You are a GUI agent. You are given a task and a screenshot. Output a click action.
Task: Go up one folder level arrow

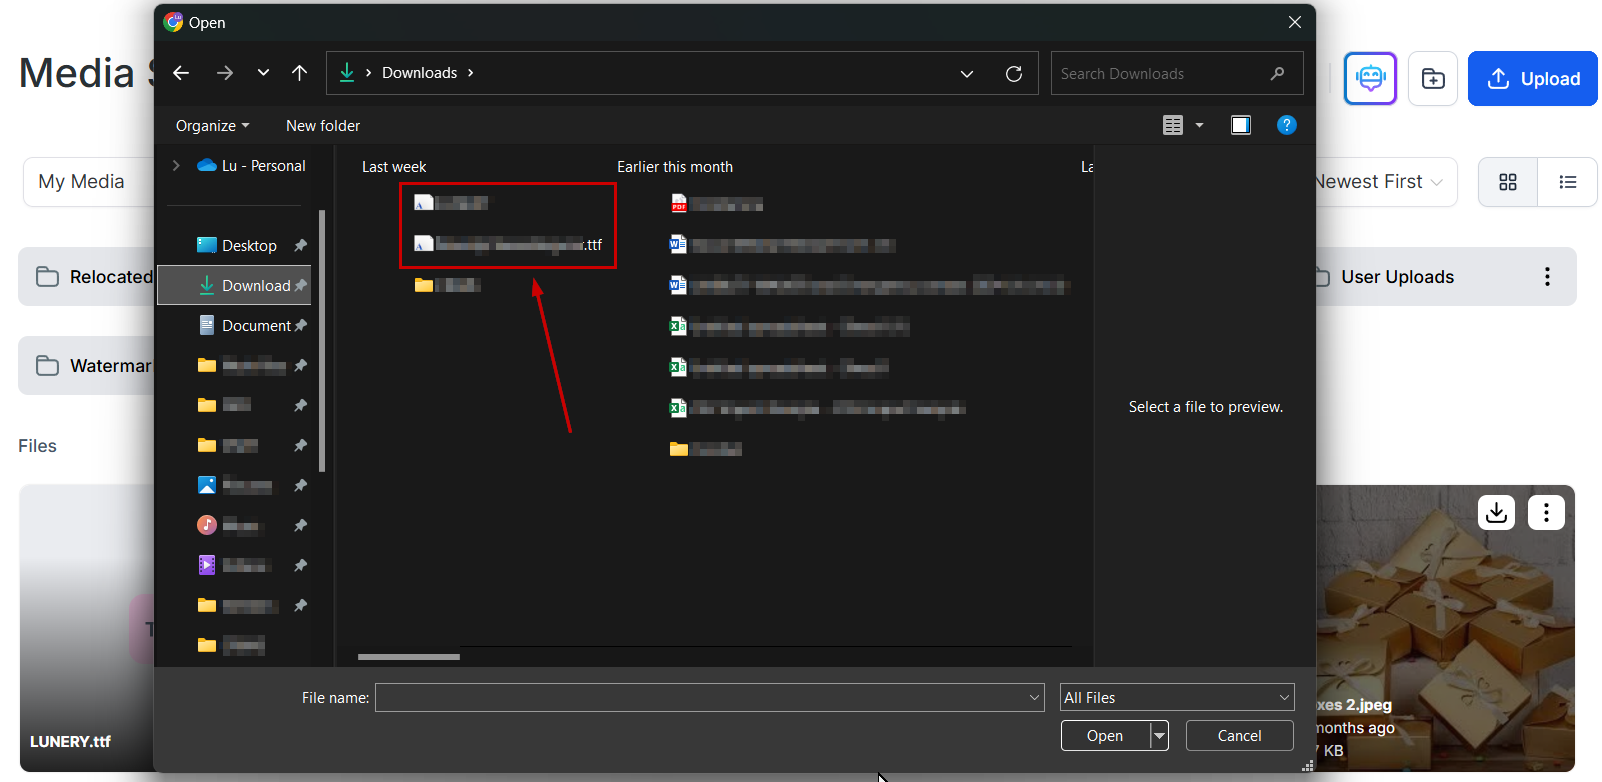tap(299, 73)
